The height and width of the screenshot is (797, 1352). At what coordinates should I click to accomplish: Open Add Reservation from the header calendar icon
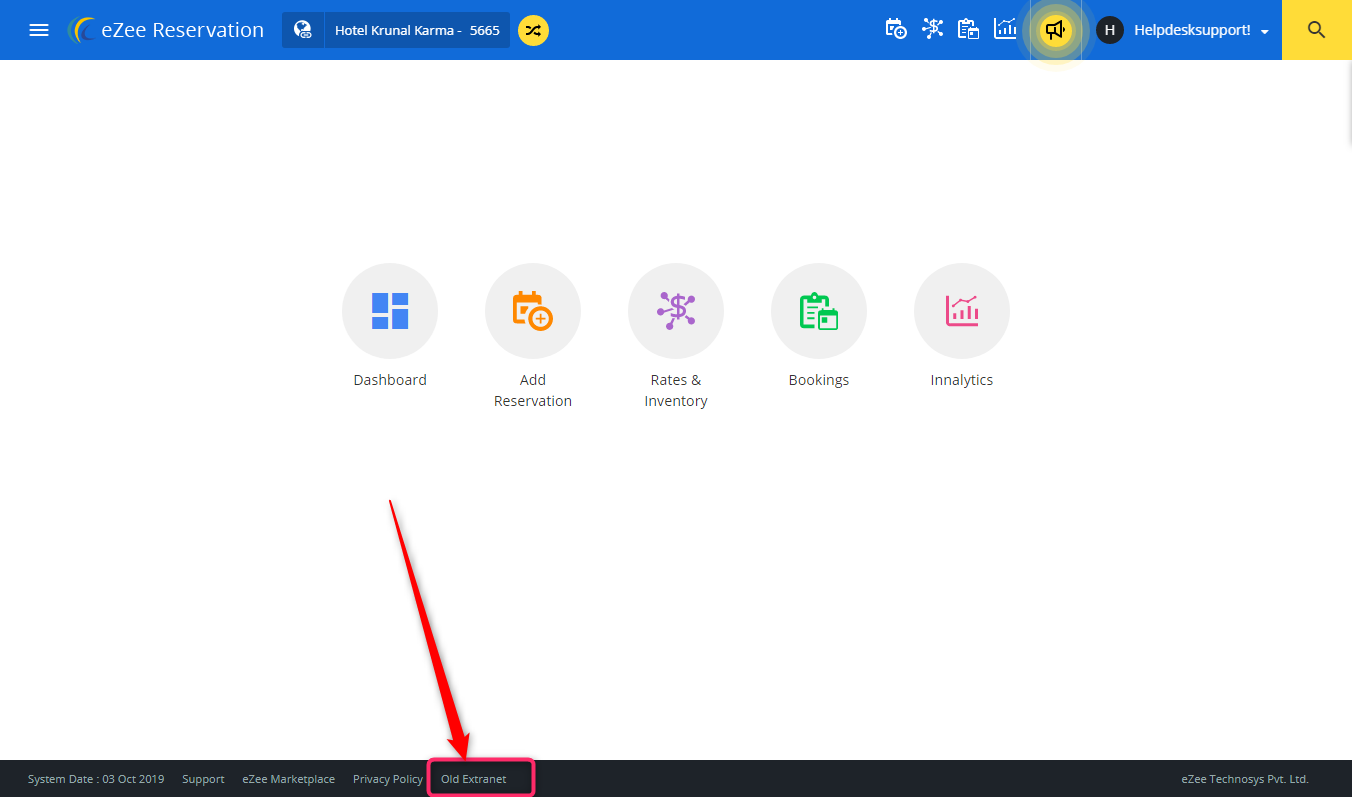click(896, 29)
